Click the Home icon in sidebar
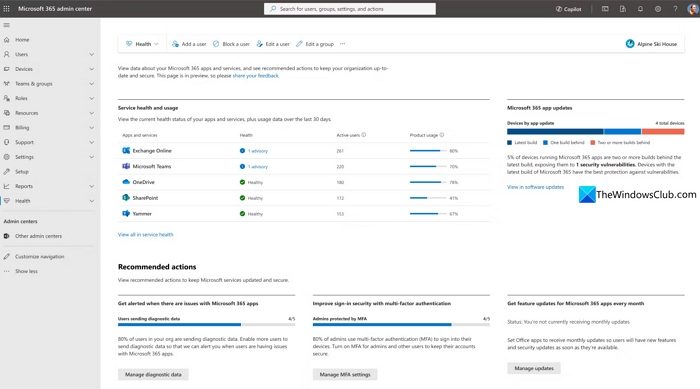 7,40
